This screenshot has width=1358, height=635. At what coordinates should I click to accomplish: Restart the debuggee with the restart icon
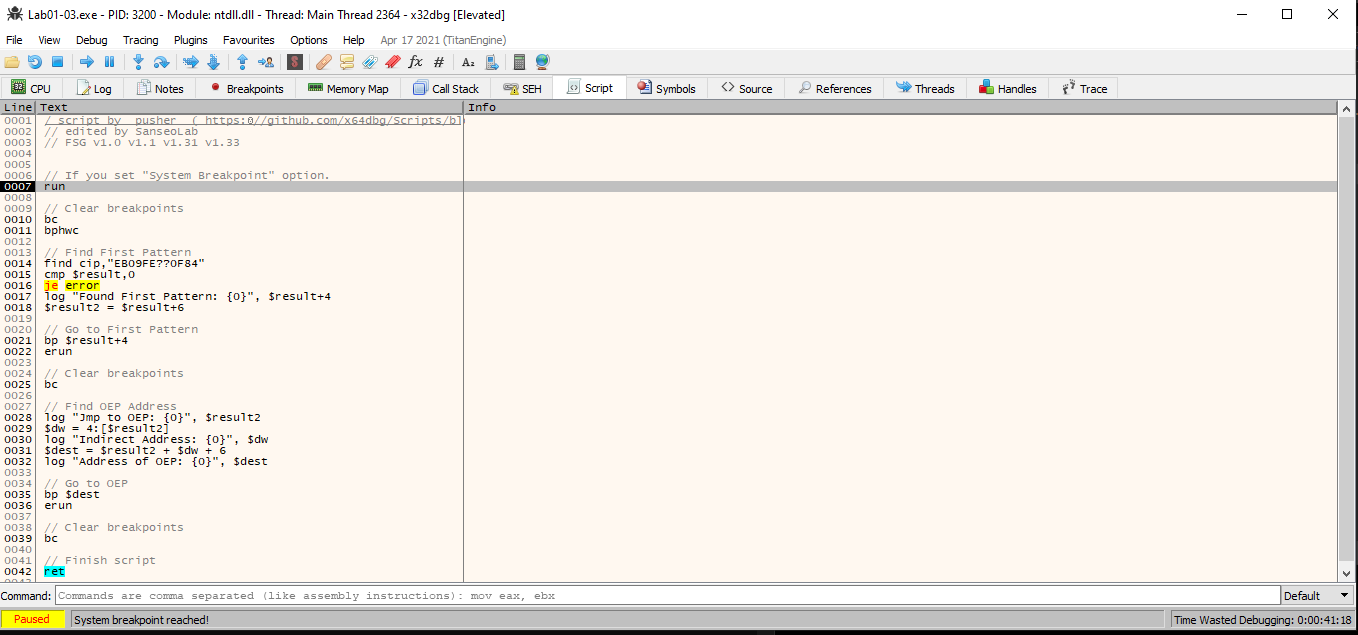(x=35, y=62)
